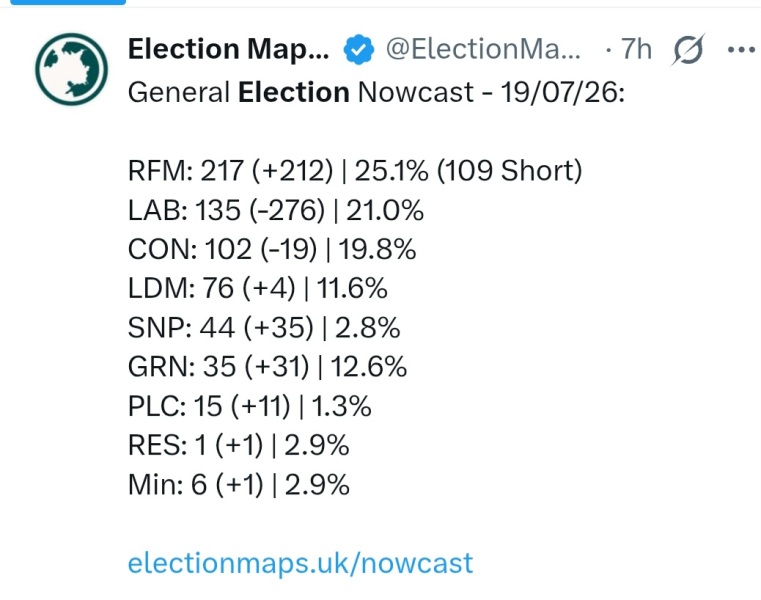Follow the electionmaps.uk/nowcast link

pyautogui.click(x=300, y=563)
